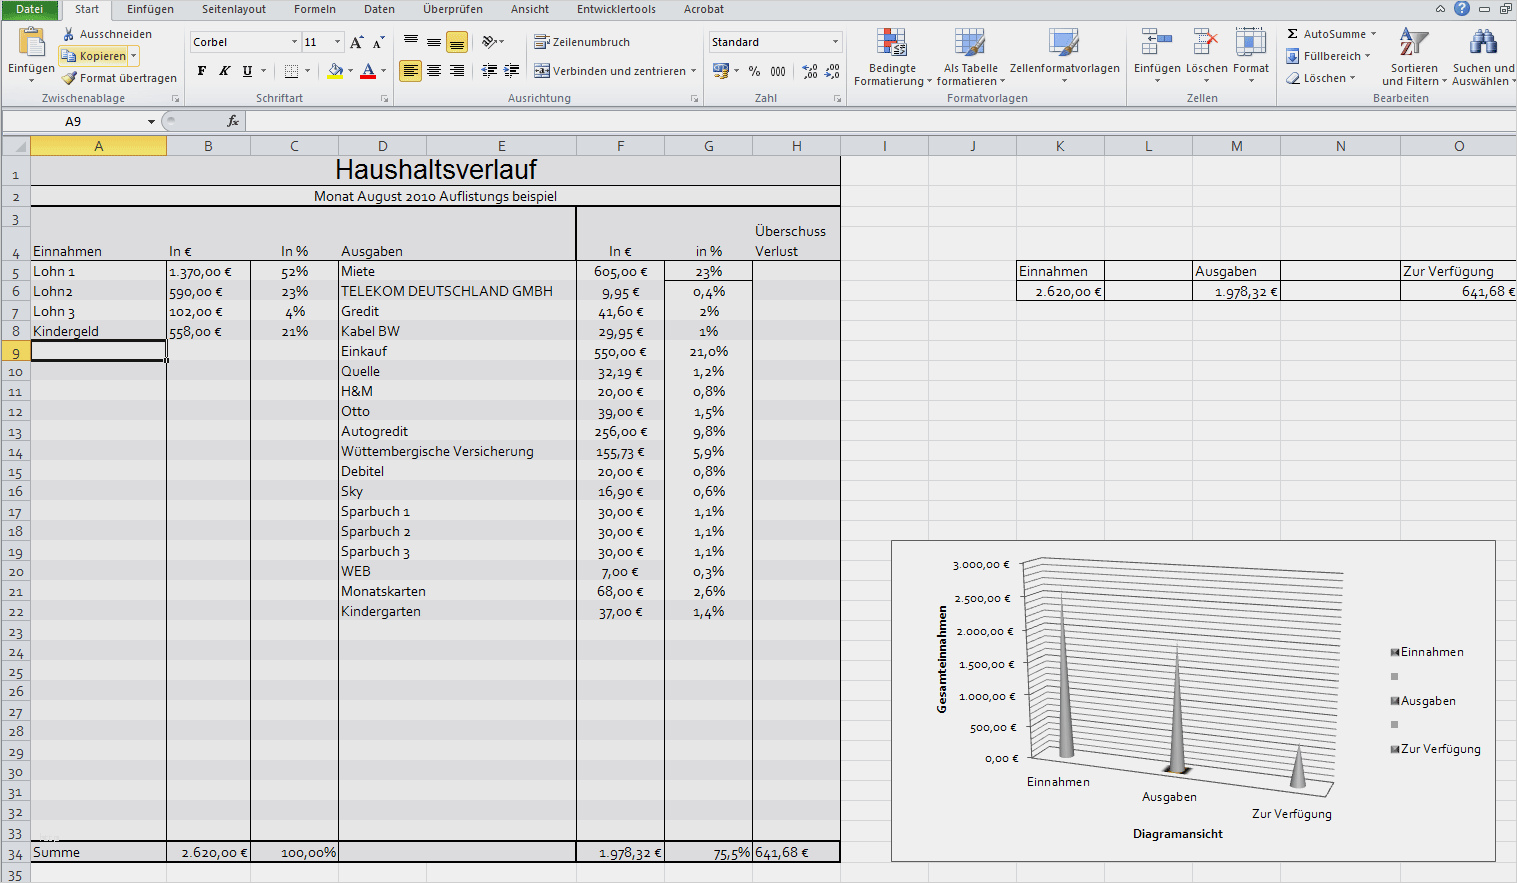Open the Name Box dropdown arrow
1517x883 pixels.
coord(151,122)
